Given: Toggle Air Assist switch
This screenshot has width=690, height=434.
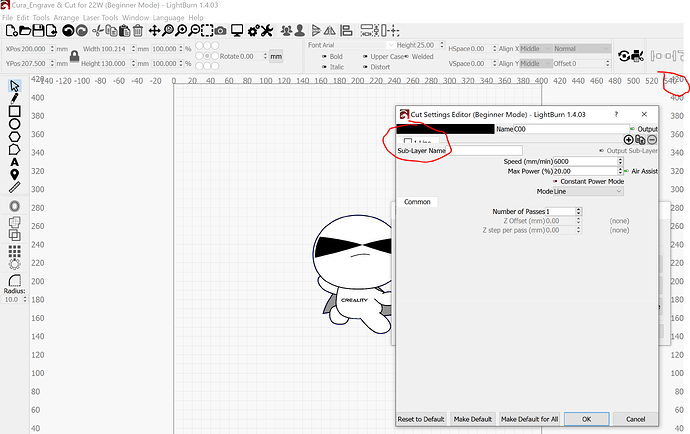Looking at the screenshot, I should (627, 171).
